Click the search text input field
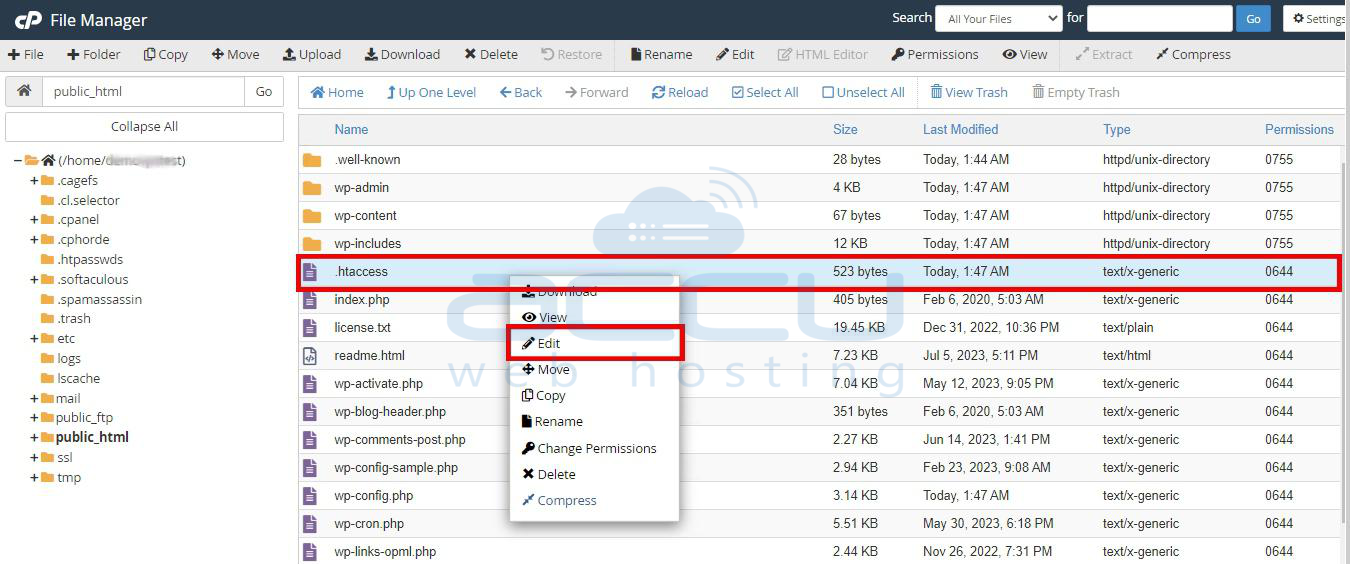The height and width of the screenshot is (564, 1350). click(x=1158, y=18)
